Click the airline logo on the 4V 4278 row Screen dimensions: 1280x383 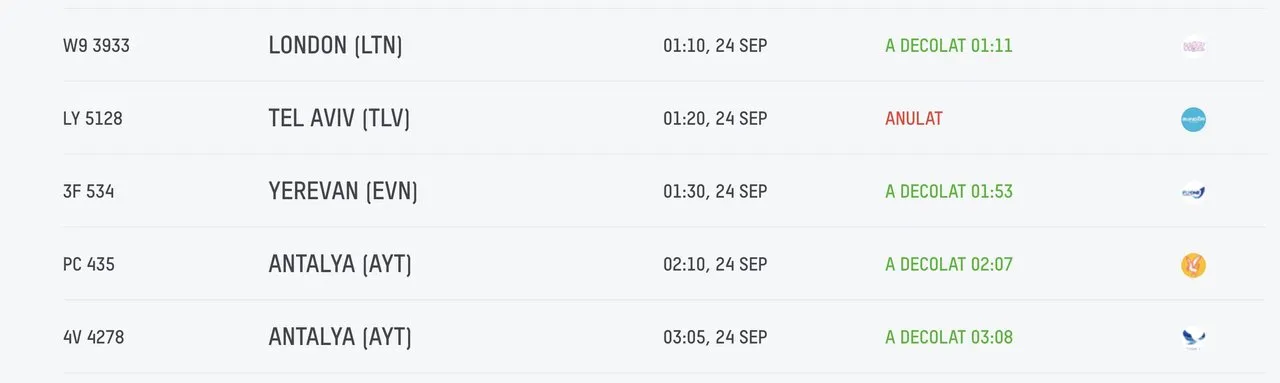1193,338
